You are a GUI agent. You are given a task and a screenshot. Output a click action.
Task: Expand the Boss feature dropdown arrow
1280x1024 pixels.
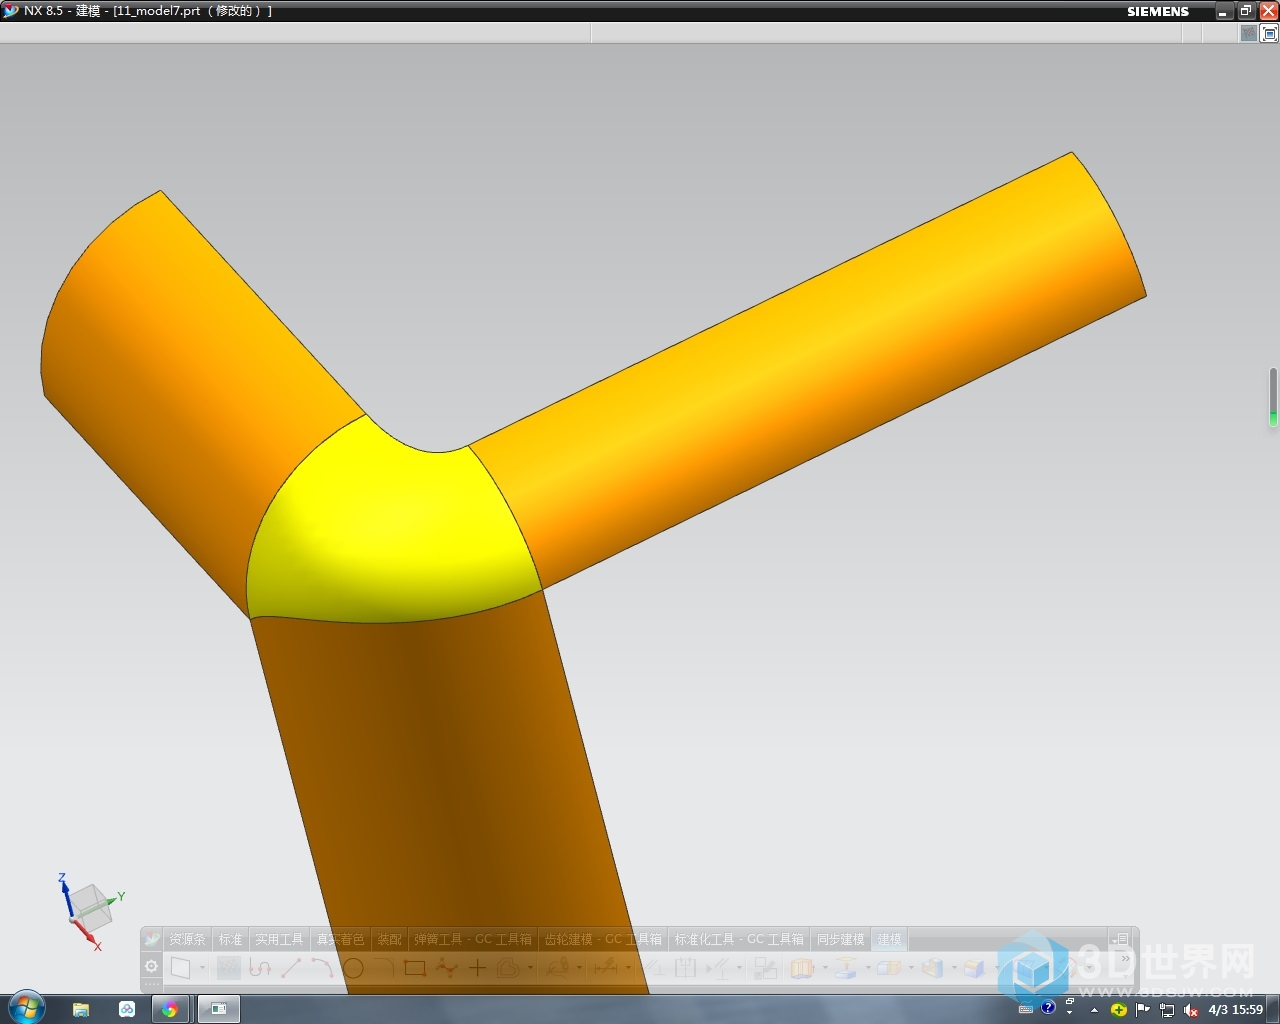pos(868,968)
